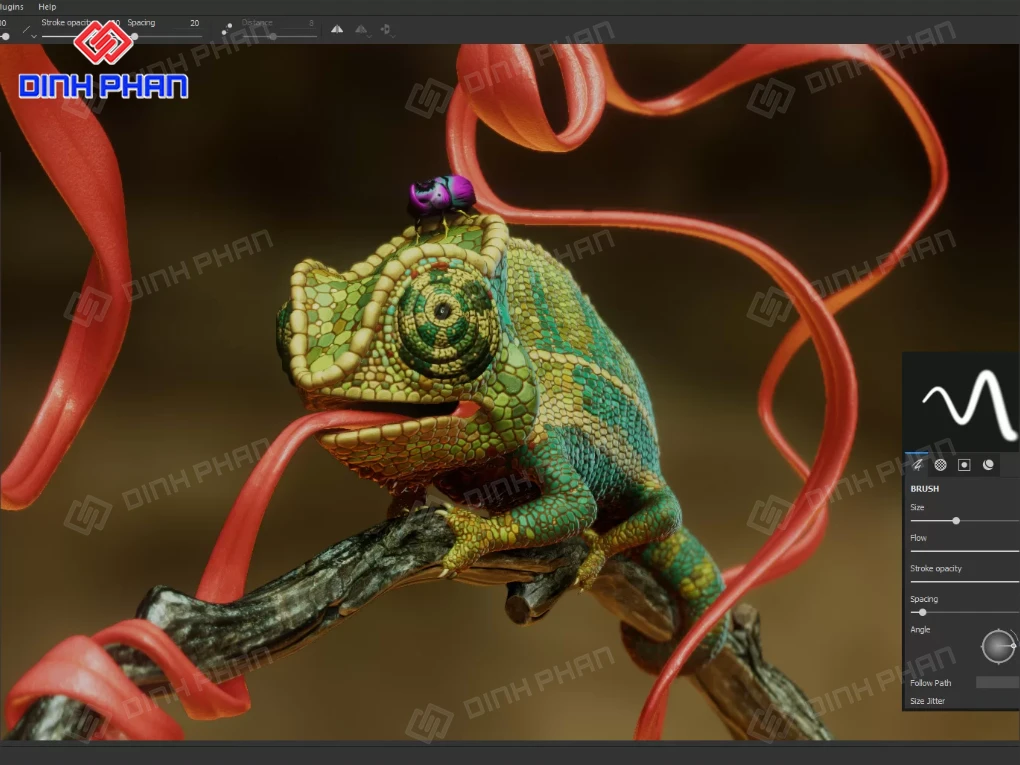The image size is (1020, 765).
Task: Toggle symmetry with the solid mirror icon
Action: [337, 29]
